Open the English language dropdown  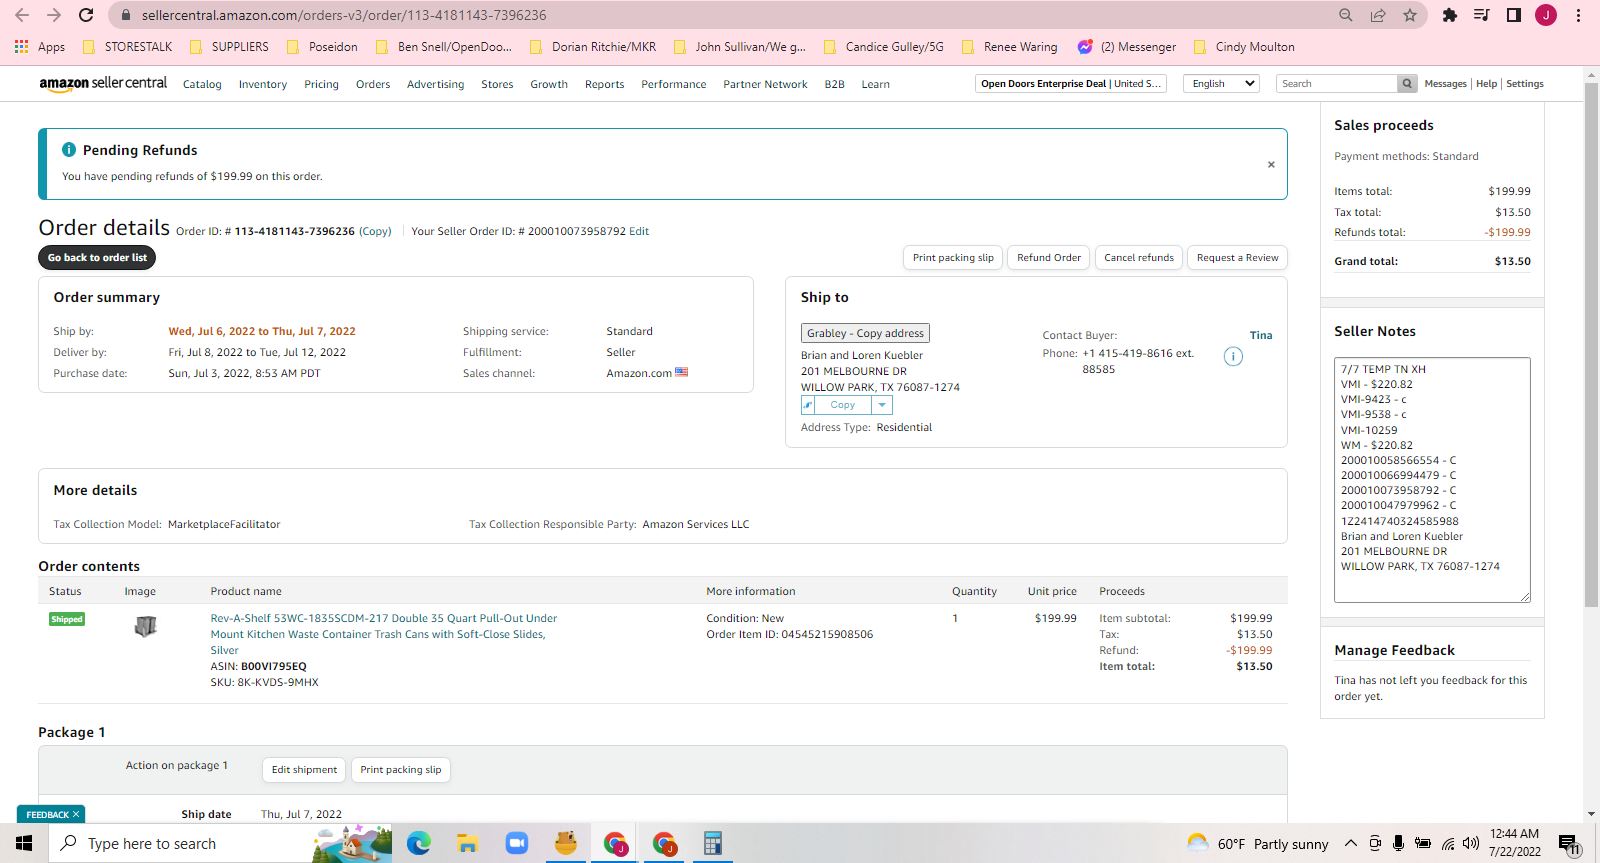pos(1221,84)
